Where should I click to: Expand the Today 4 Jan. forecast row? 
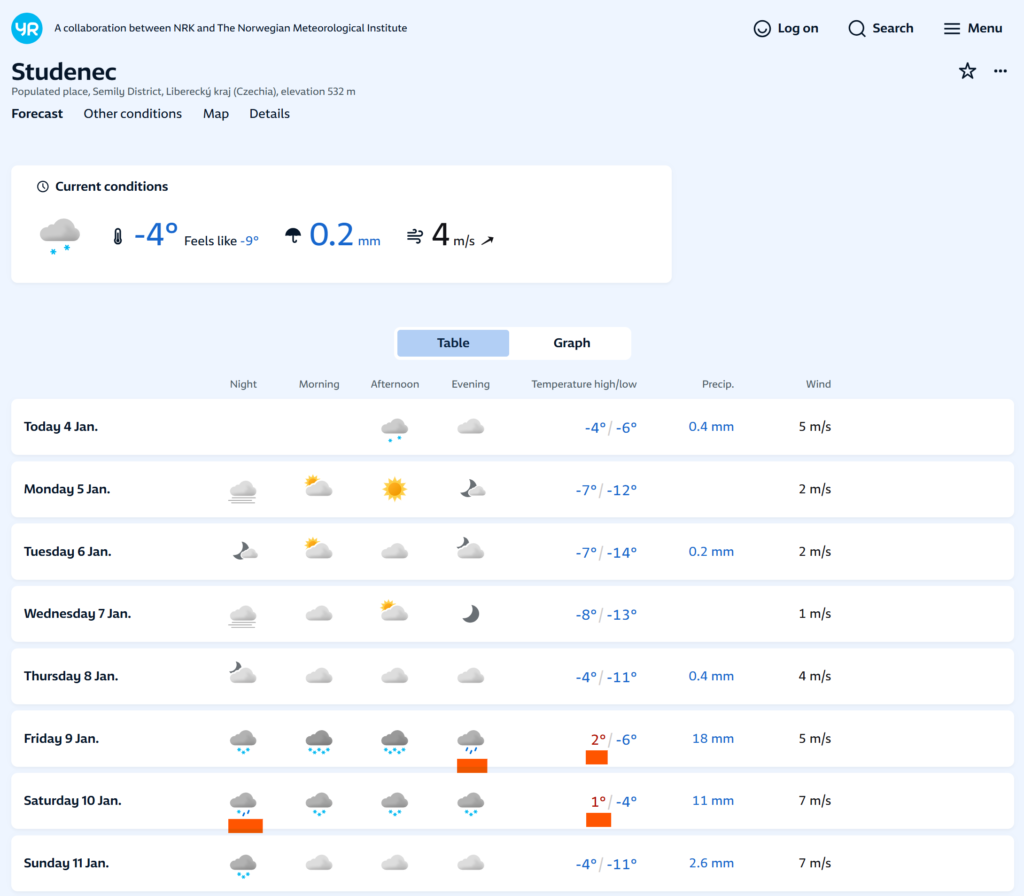pyautogui.click(x=61, y=427)
